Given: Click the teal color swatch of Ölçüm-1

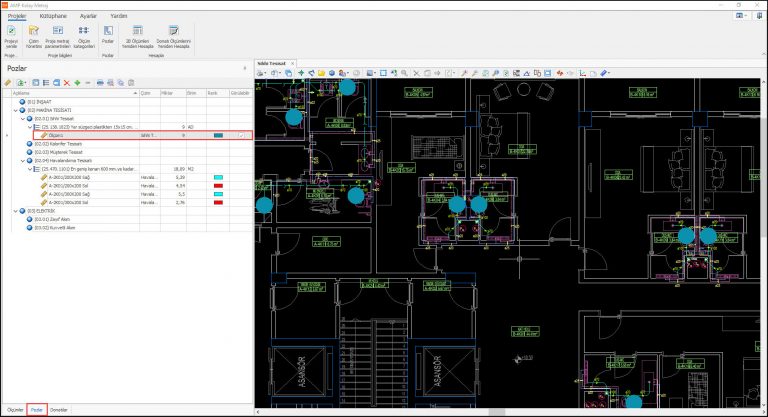Looking at the screenshot, I should pos(217,135).
